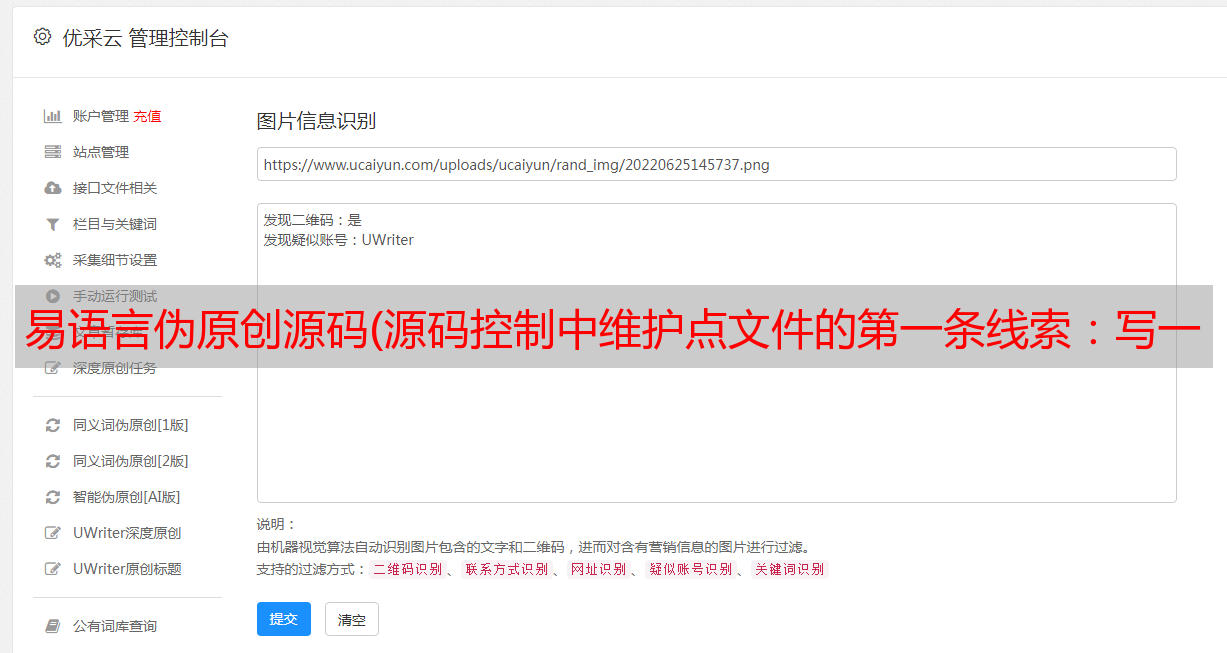
Task: Click the 清空 button
Action: click(x=352, y=619)
